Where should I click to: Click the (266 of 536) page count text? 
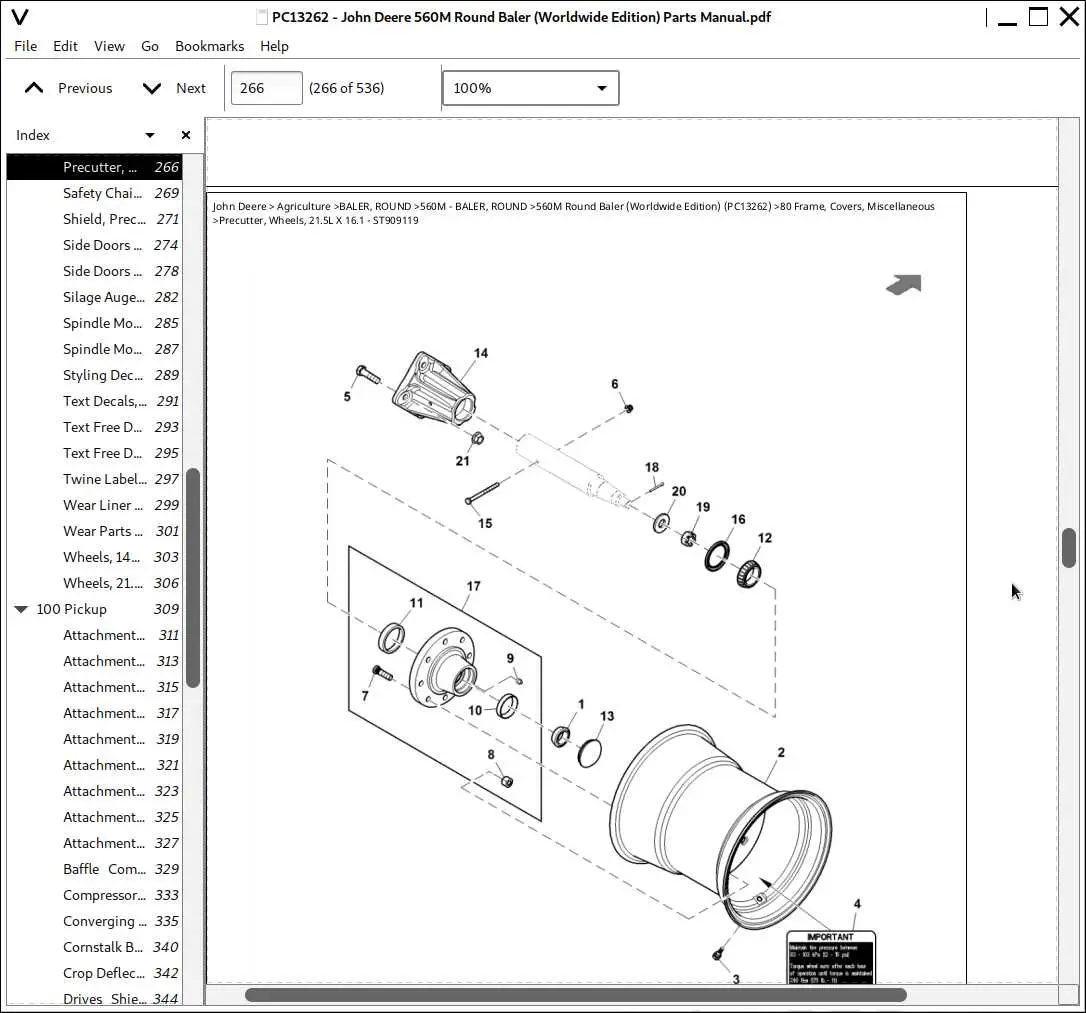[x=346, y=88]
